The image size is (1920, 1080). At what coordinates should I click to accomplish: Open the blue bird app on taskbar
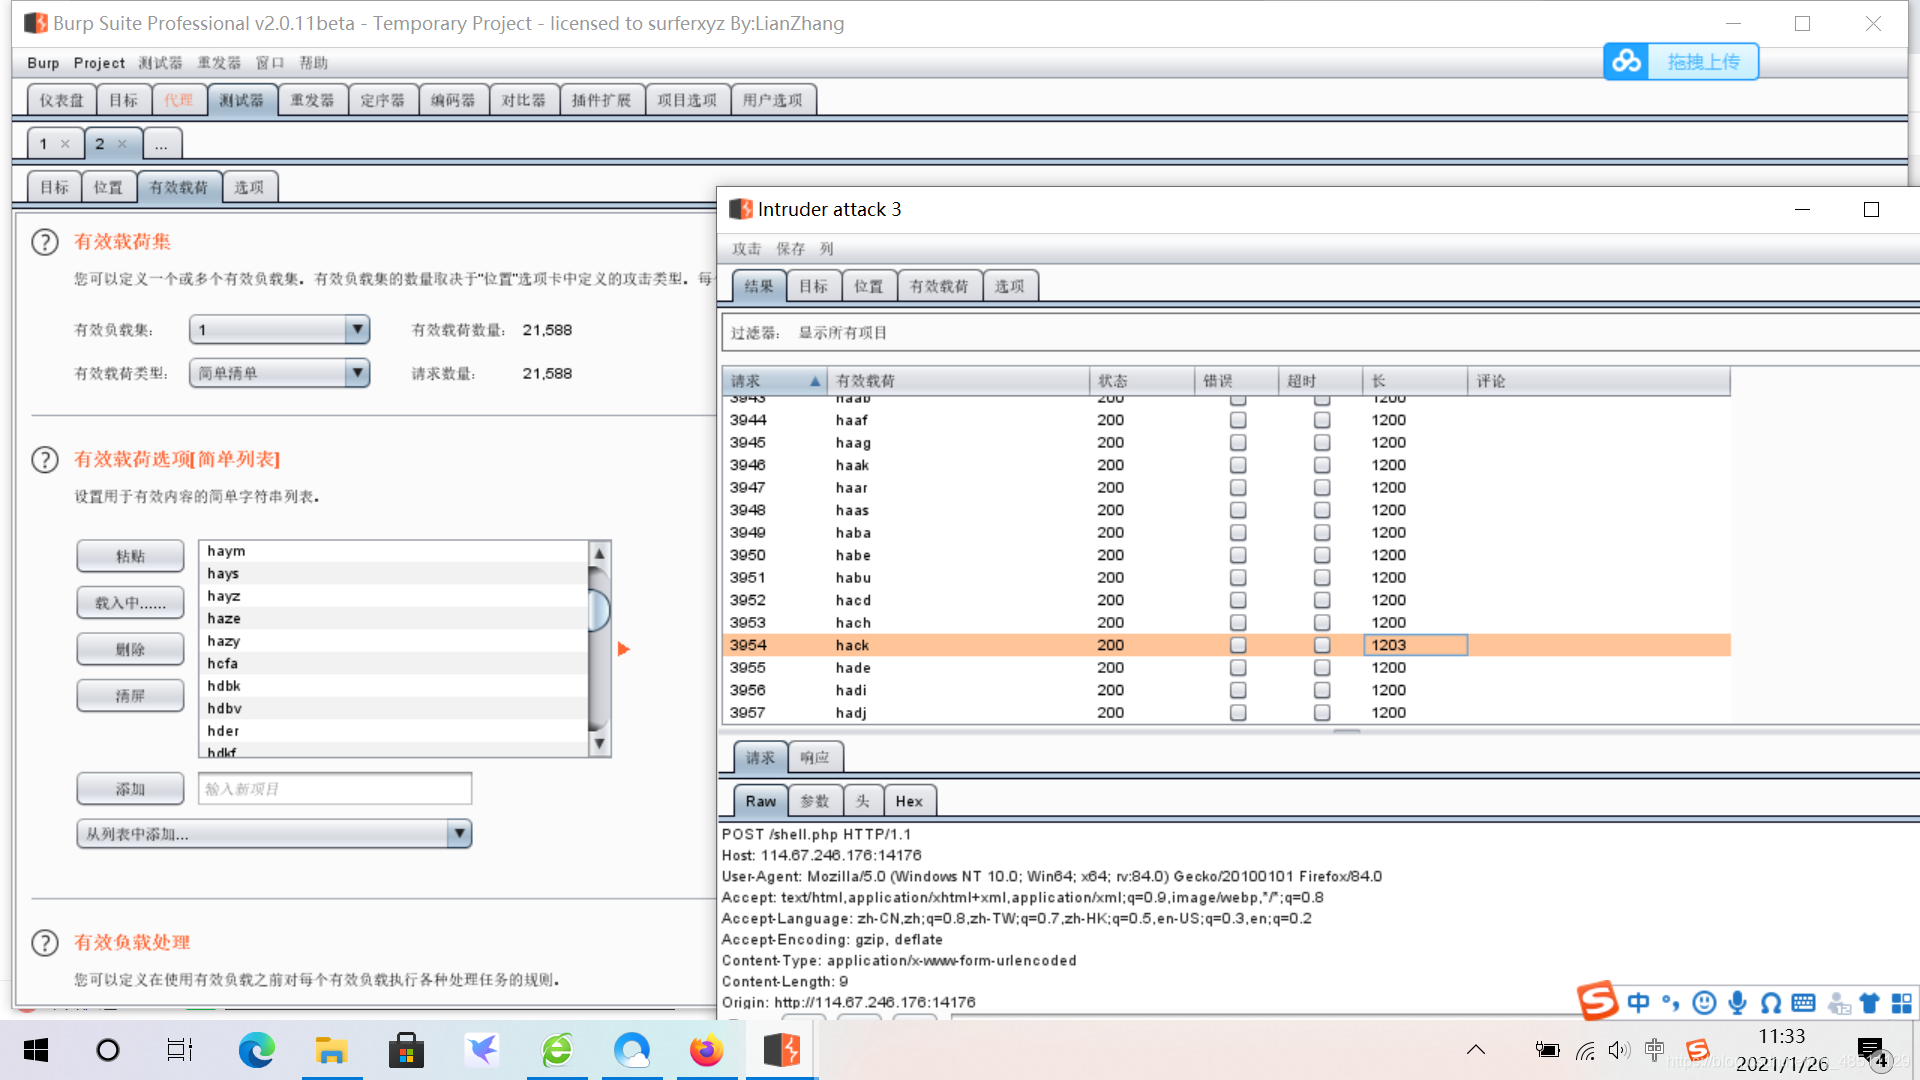click(481, 1050)
